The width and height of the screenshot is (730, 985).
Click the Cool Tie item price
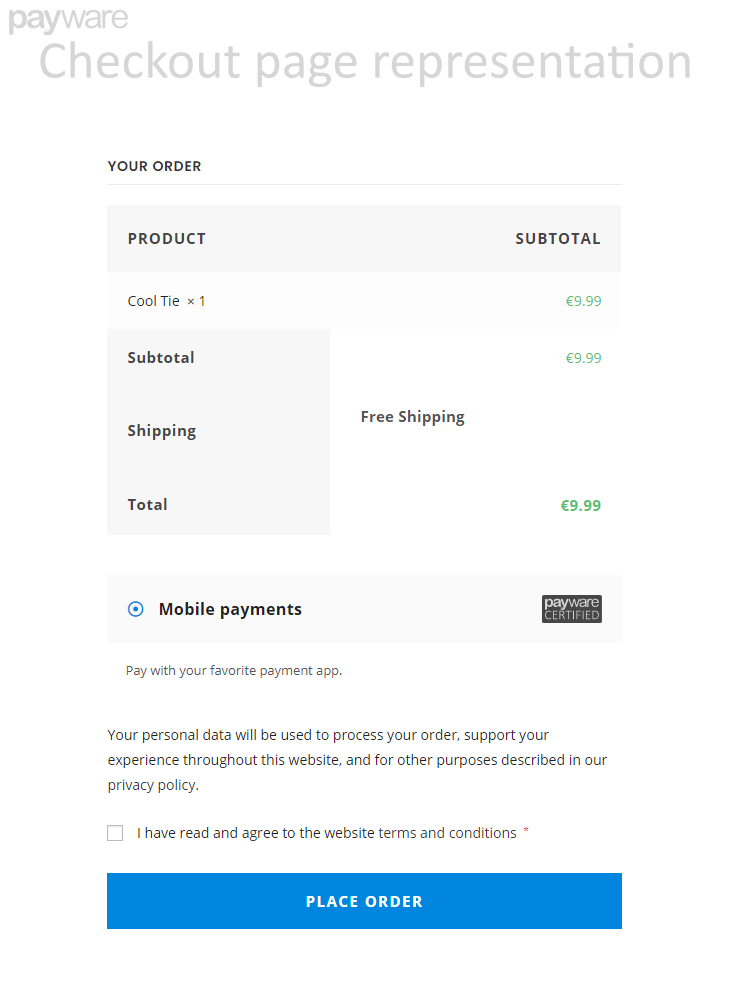click(583, 301)
